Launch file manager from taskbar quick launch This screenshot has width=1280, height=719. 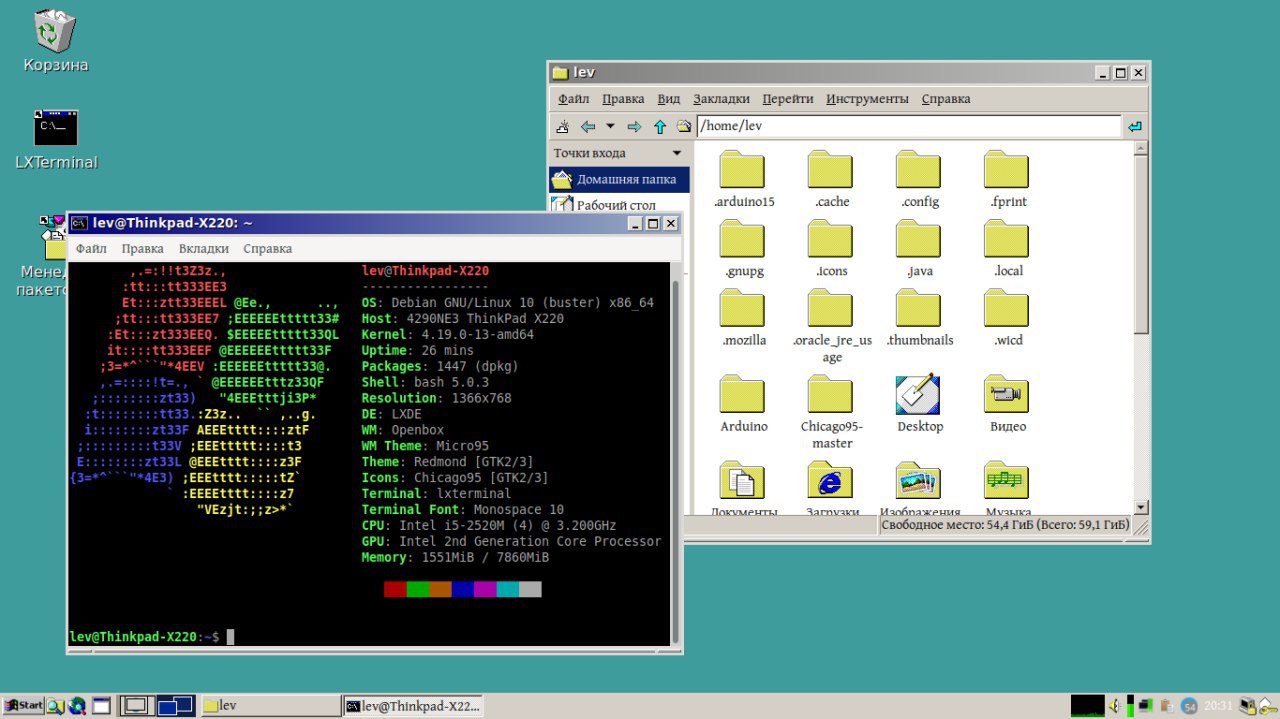click(55, 706)
